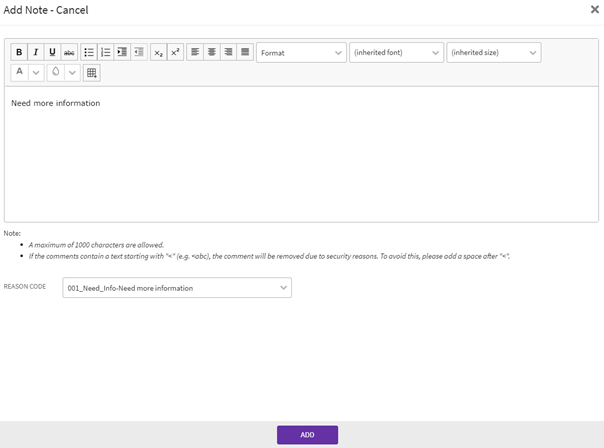Screen dimensions: 604x448
Task: Insert a numbered list
Action: pos(105,52)
